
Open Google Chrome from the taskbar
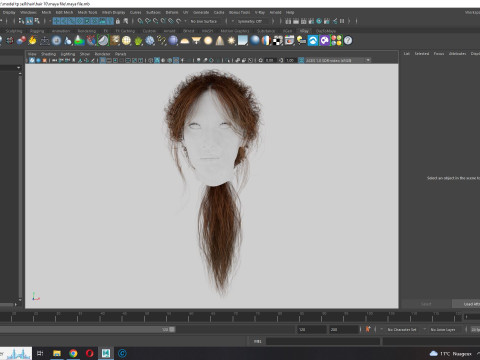(73, 353)
